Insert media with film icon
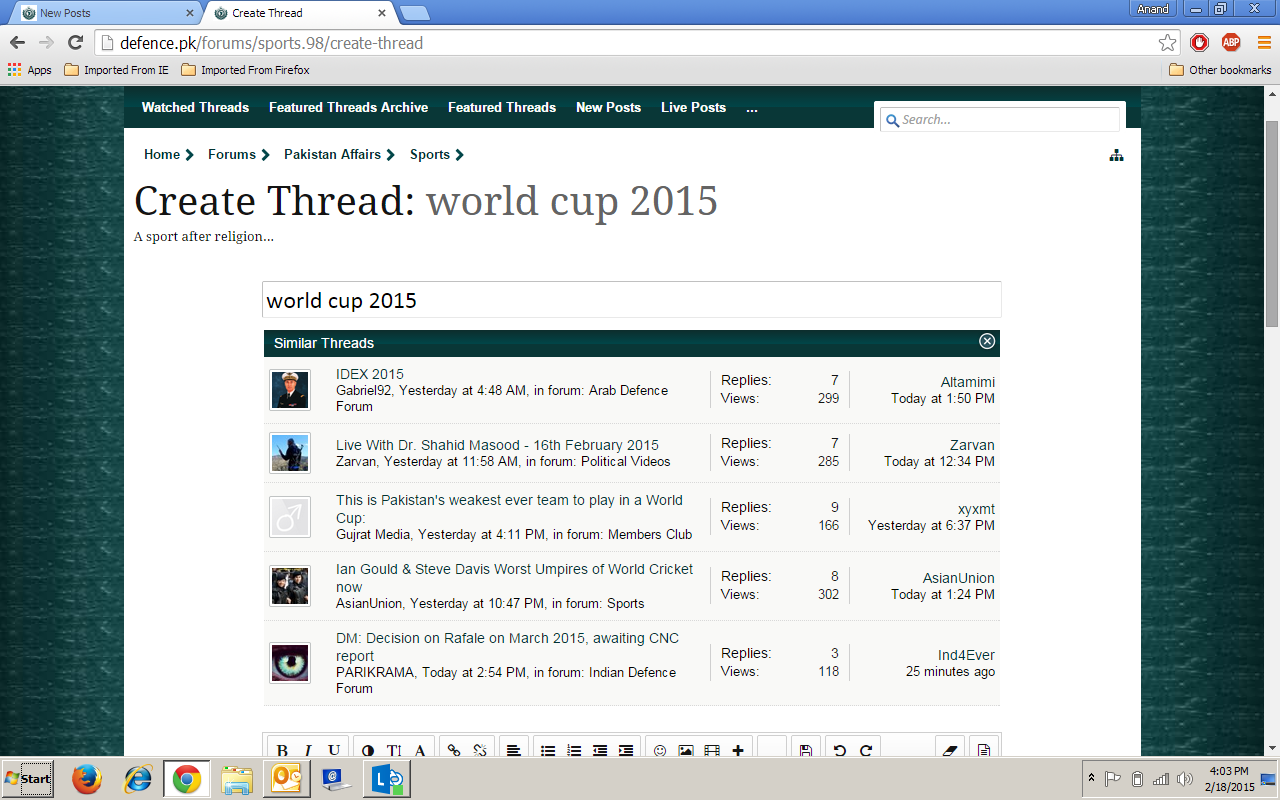 point(712,750)
